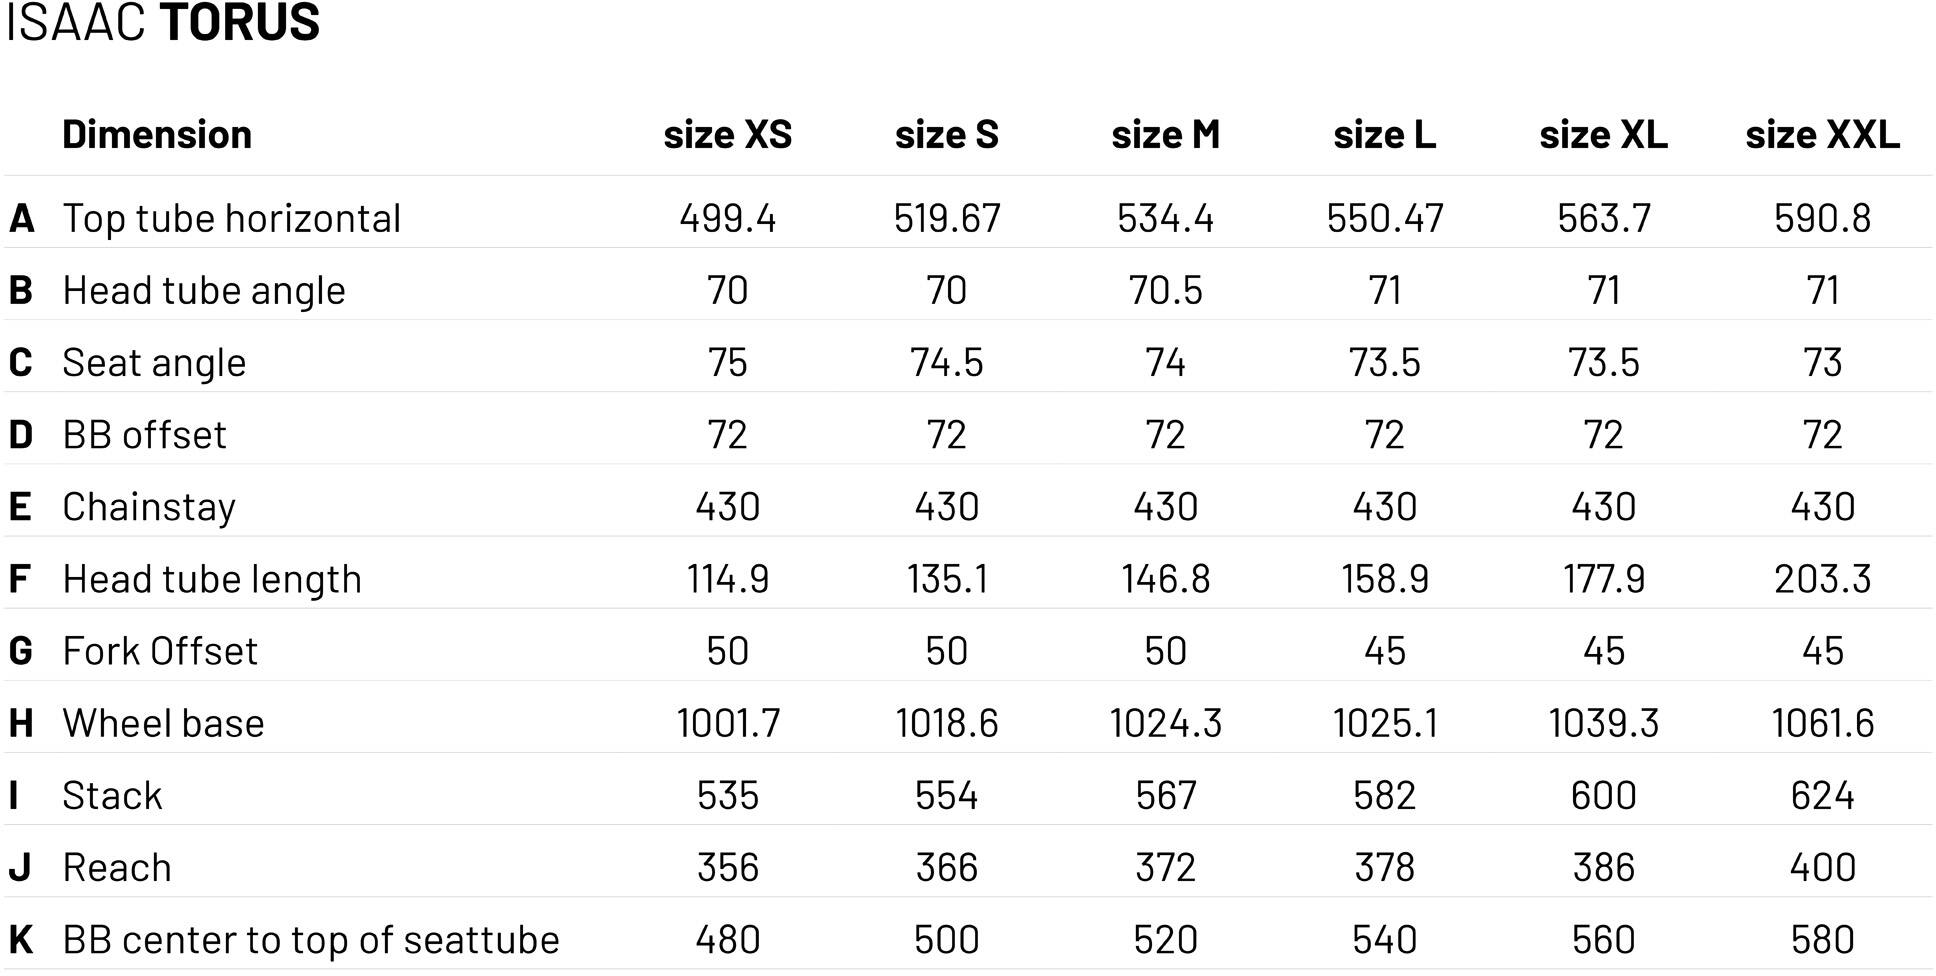Click the Dimension column header

point(157,134)
